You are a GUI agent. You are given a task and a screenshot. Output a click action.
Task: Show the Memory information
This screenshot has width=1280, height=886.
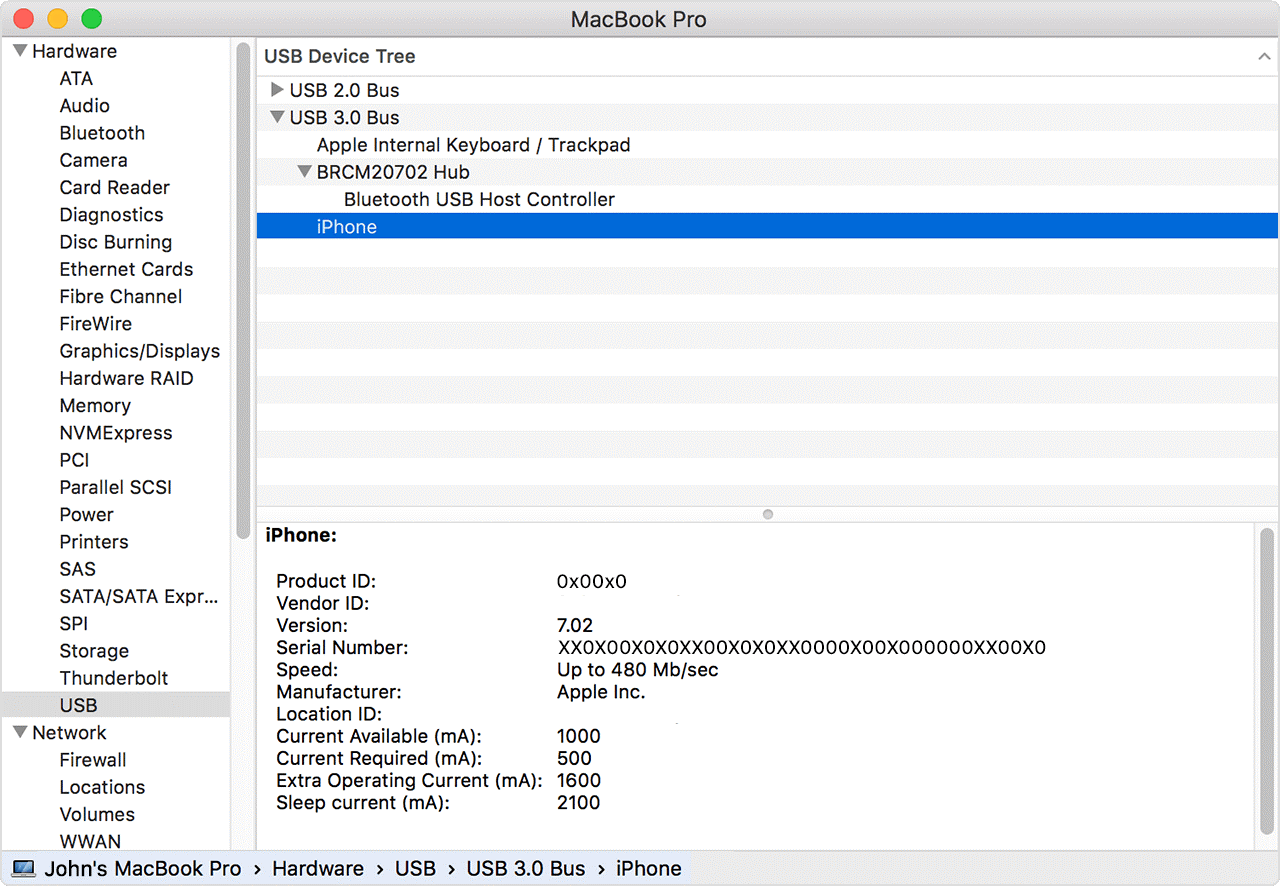click(x=95, y=405)
